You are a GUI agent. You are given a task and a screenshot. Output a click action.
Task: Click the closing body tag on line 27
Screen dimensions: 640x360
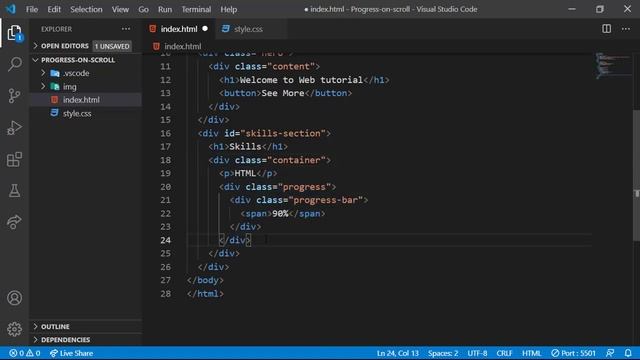click(x=205, y=280)
